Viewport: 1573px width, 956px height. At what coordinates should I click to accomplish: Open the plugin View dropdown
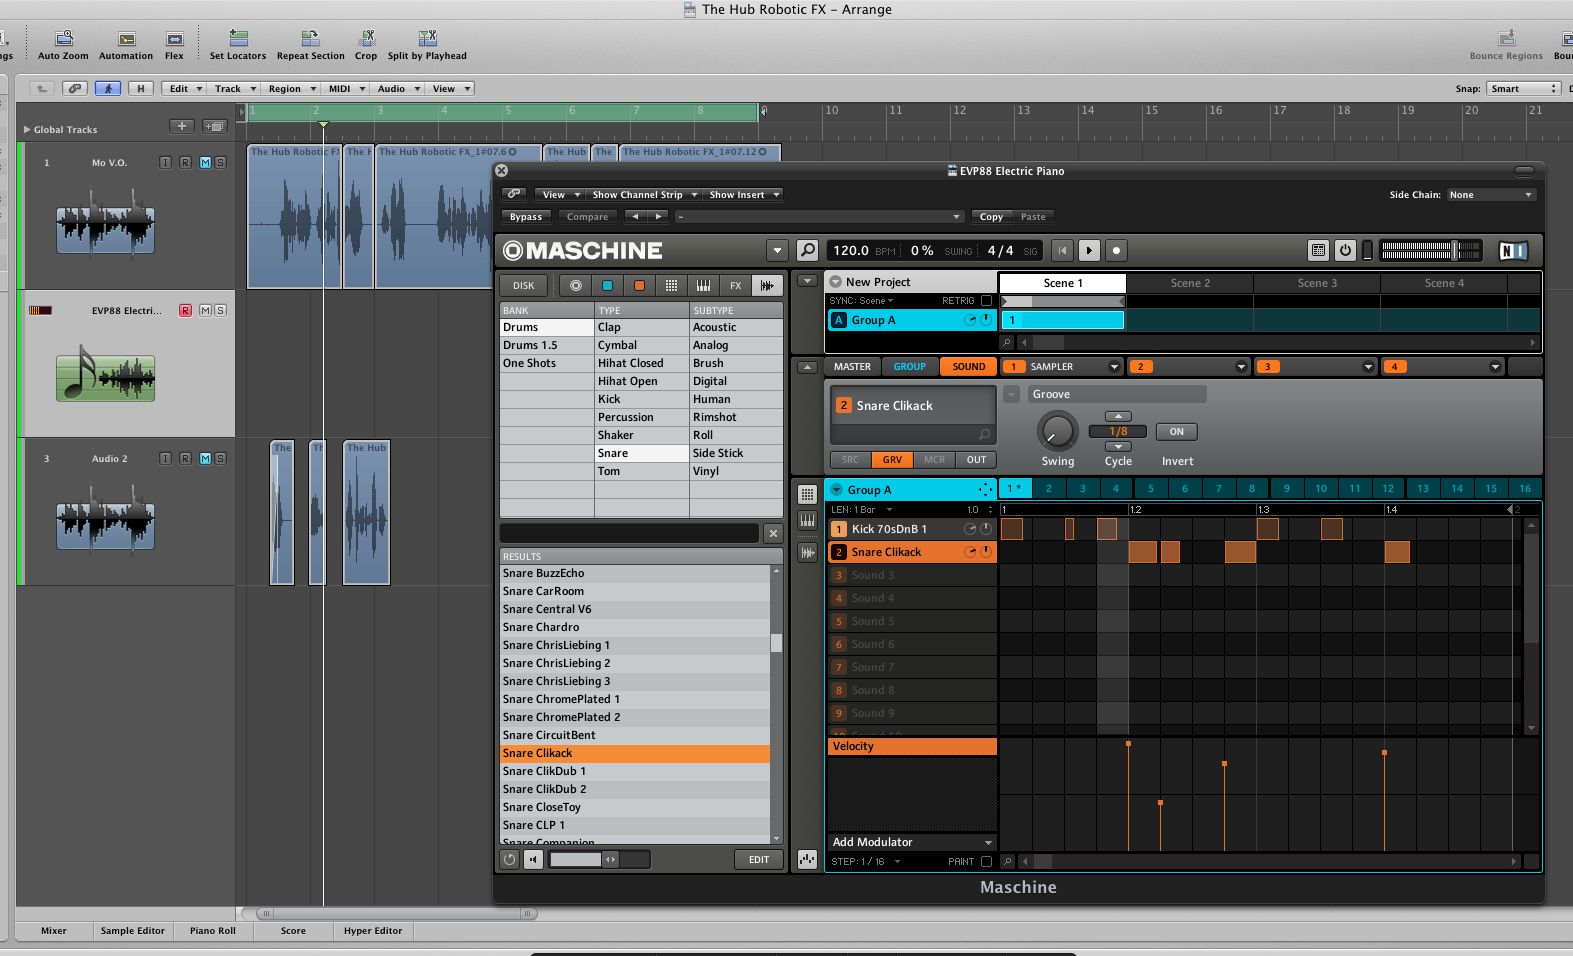pyautogui.click(x=560, y=194)
